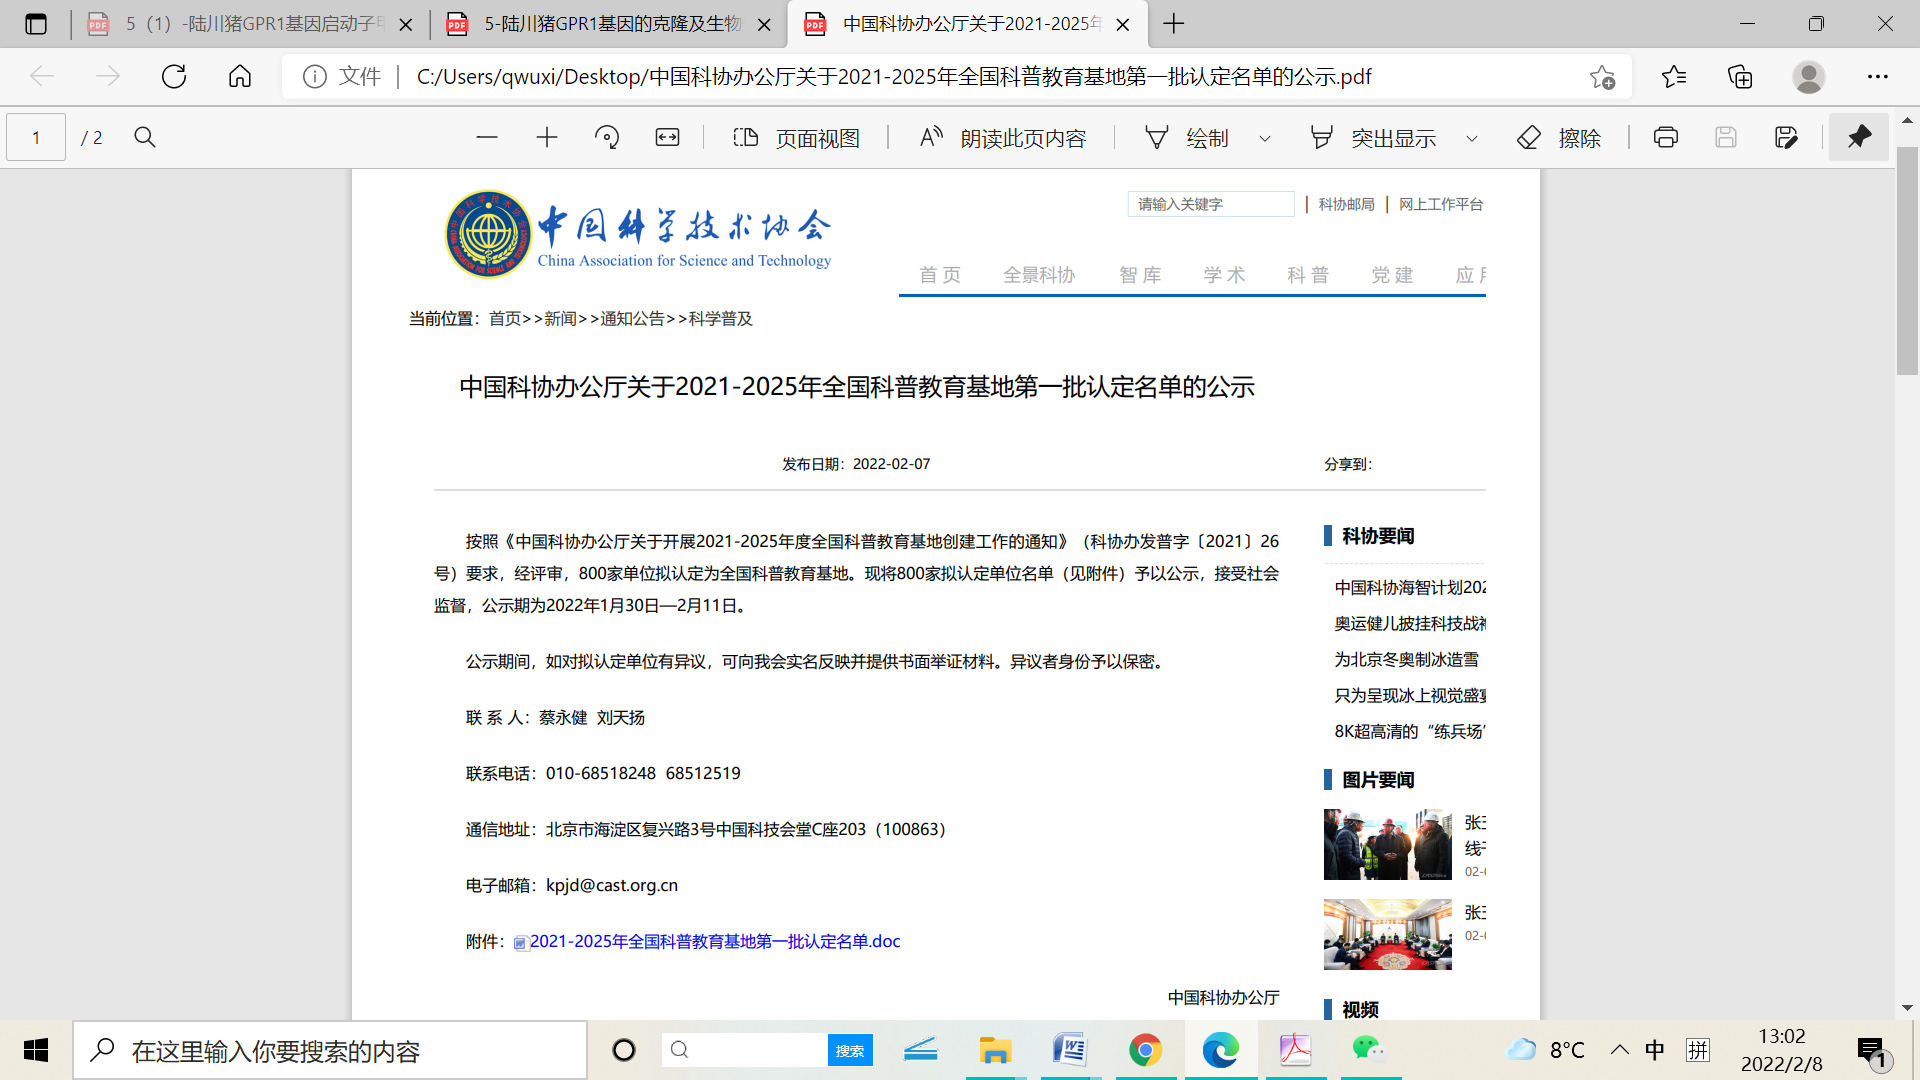
Task: Click the 科普 navigation item
Action: (1308, 275)
